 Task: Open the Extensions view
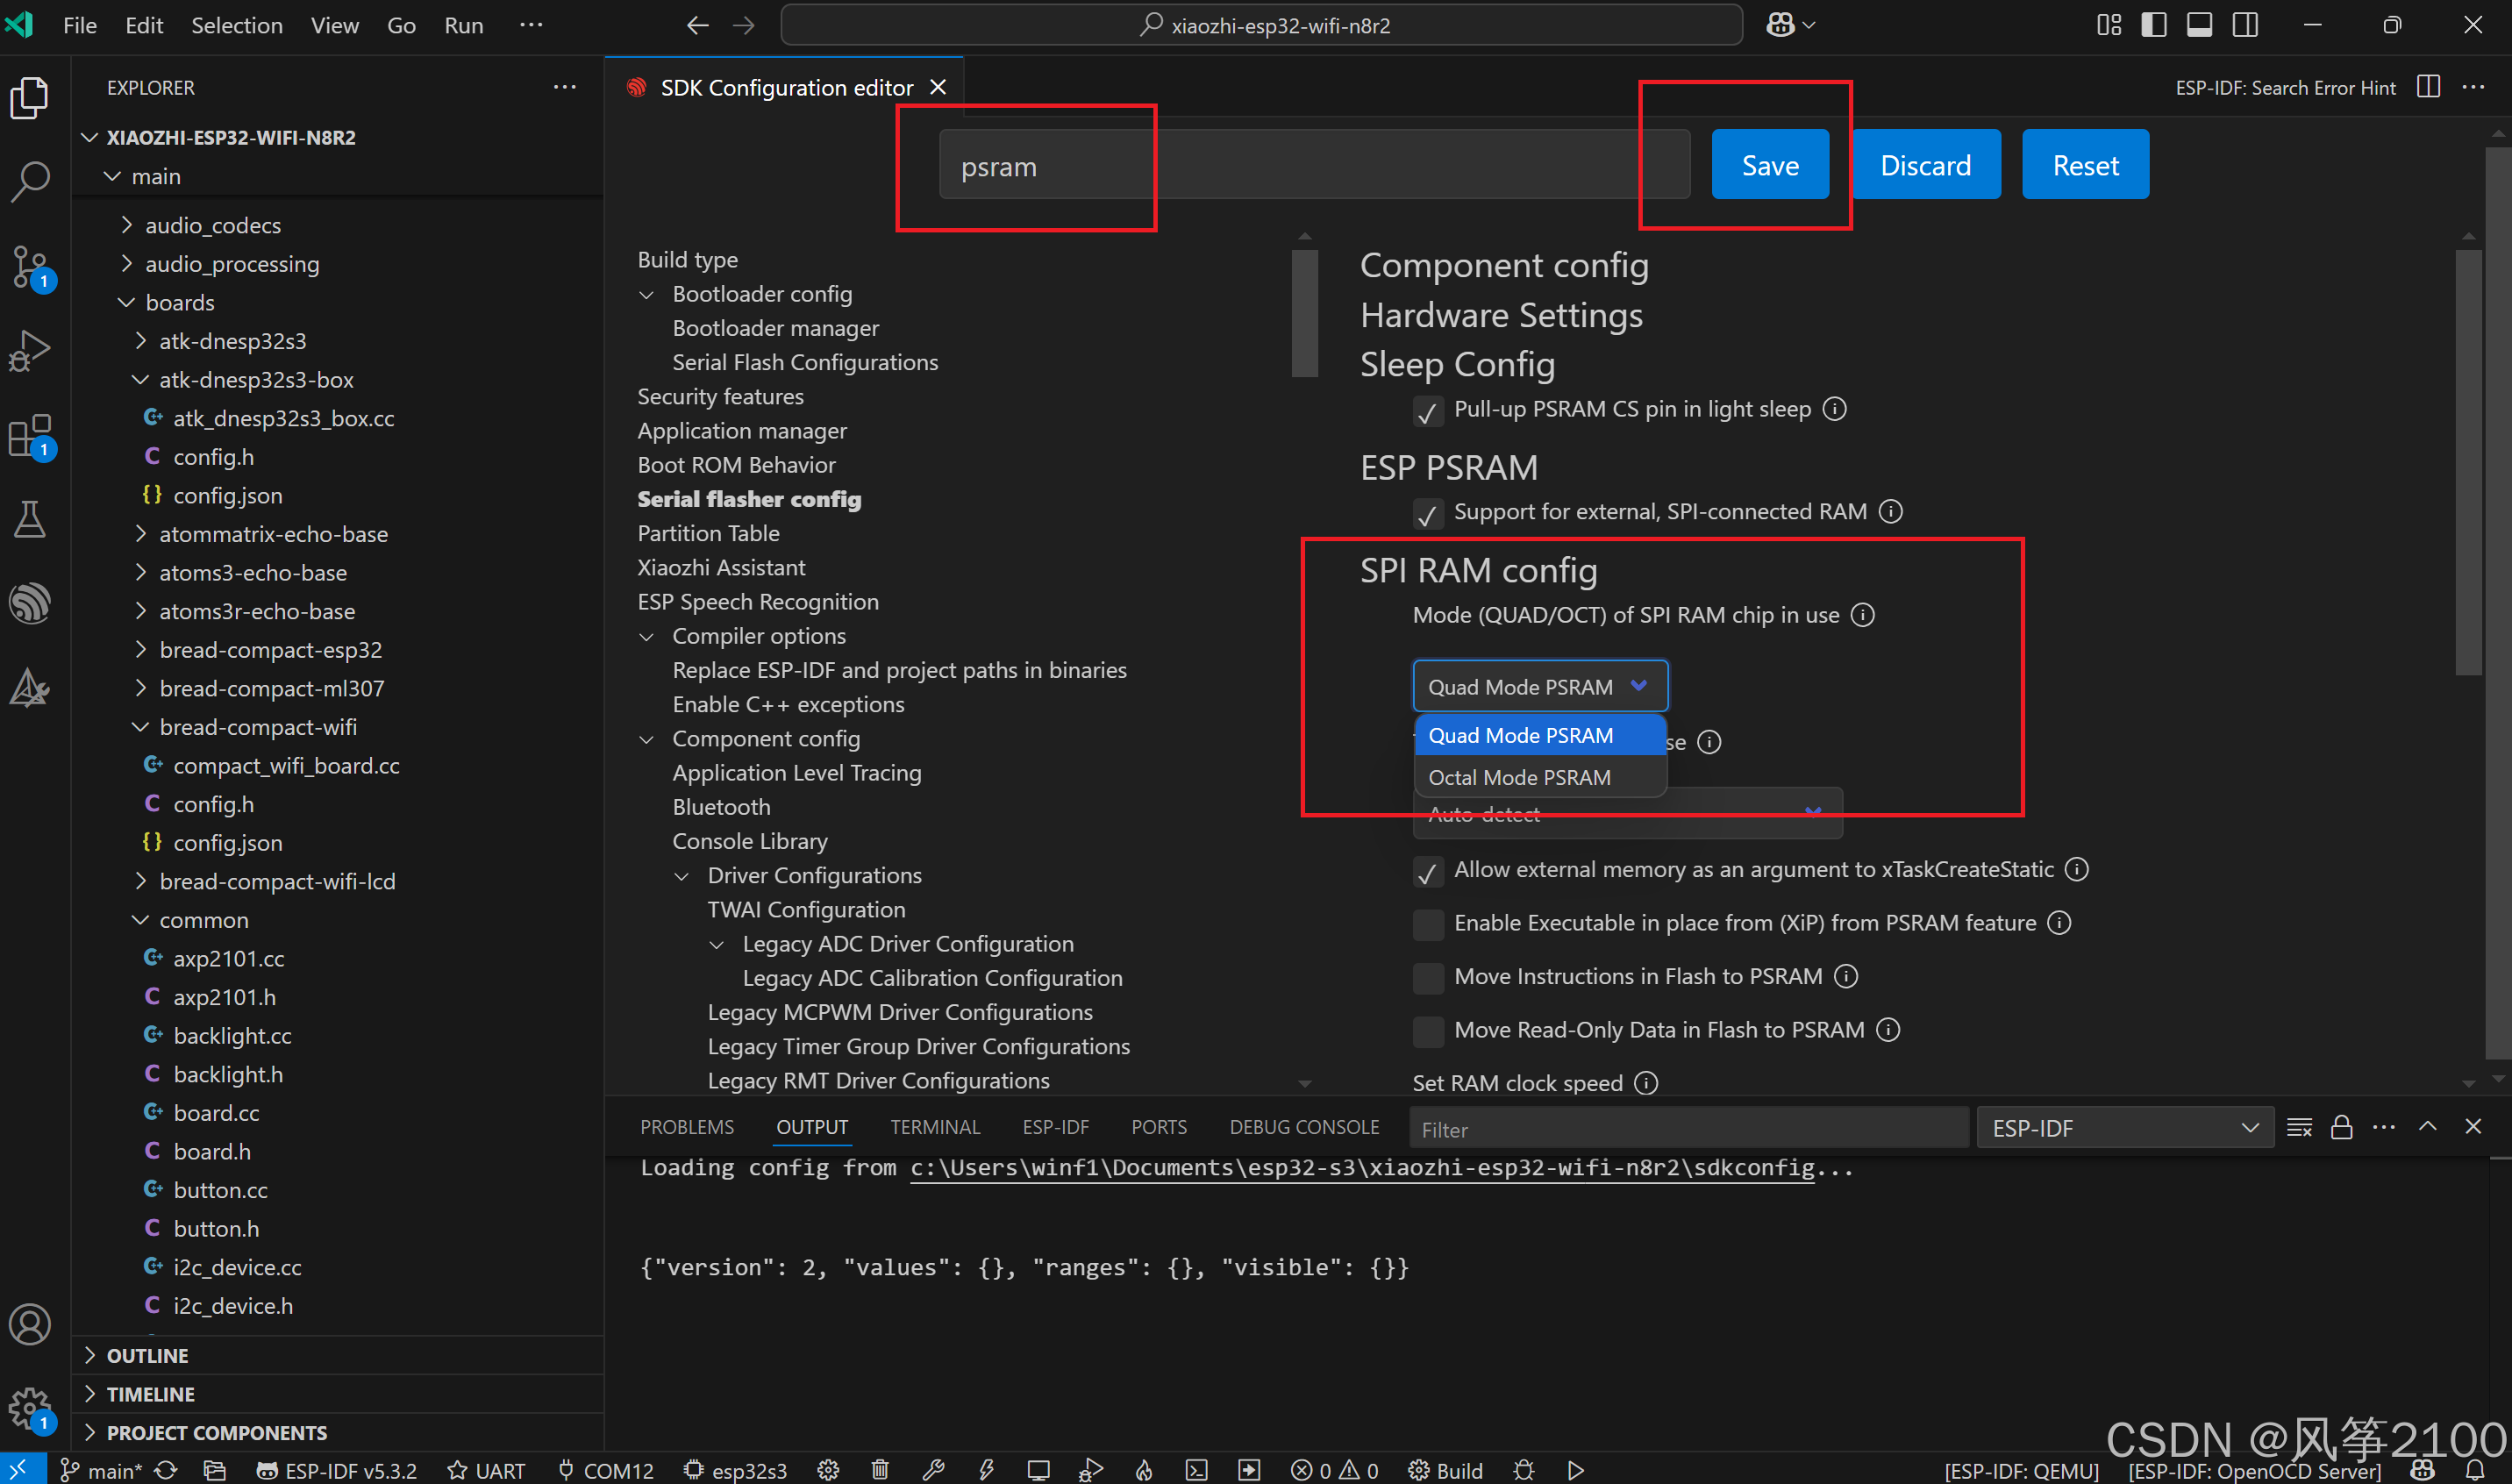pyautogui.click(x=30, y=436)
